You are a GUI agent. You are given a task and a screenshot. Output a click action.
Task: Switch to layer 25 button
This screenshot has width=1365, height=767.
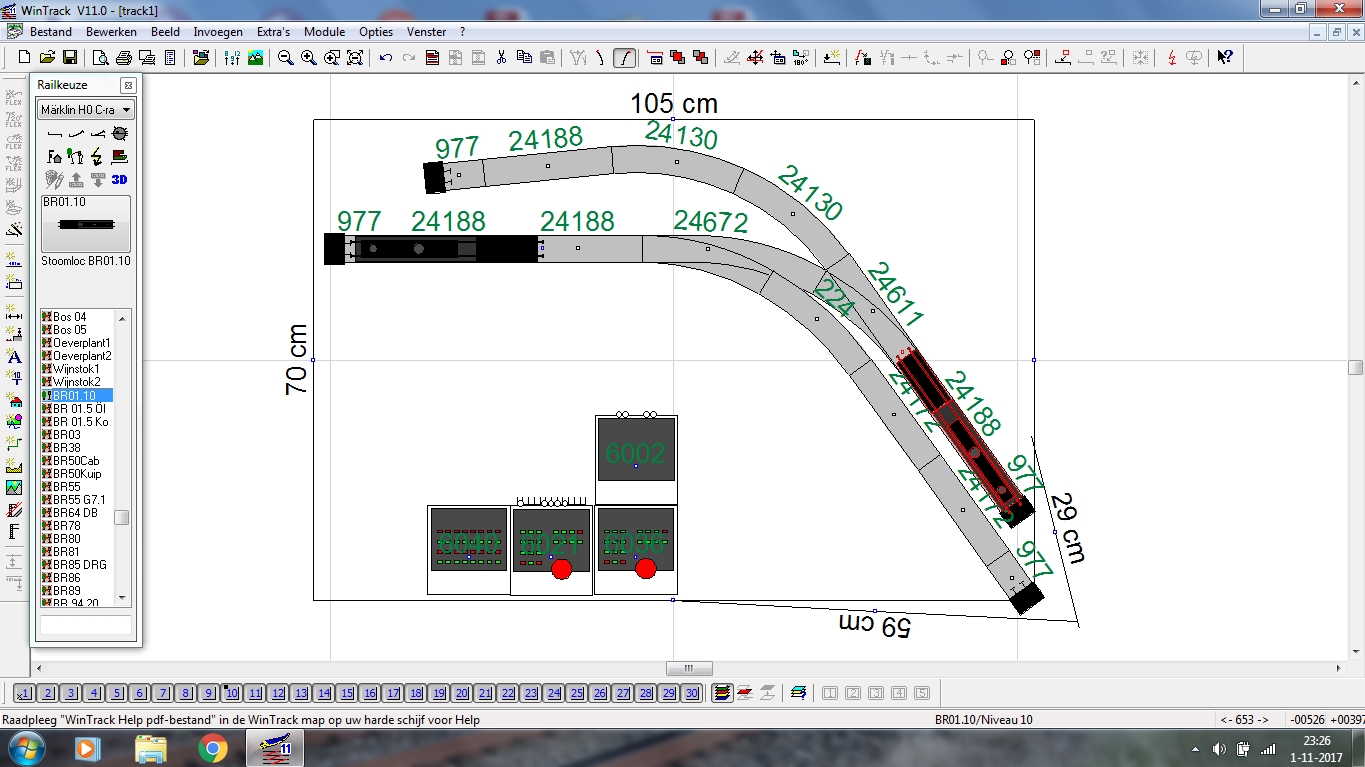(x=577, y=693)
